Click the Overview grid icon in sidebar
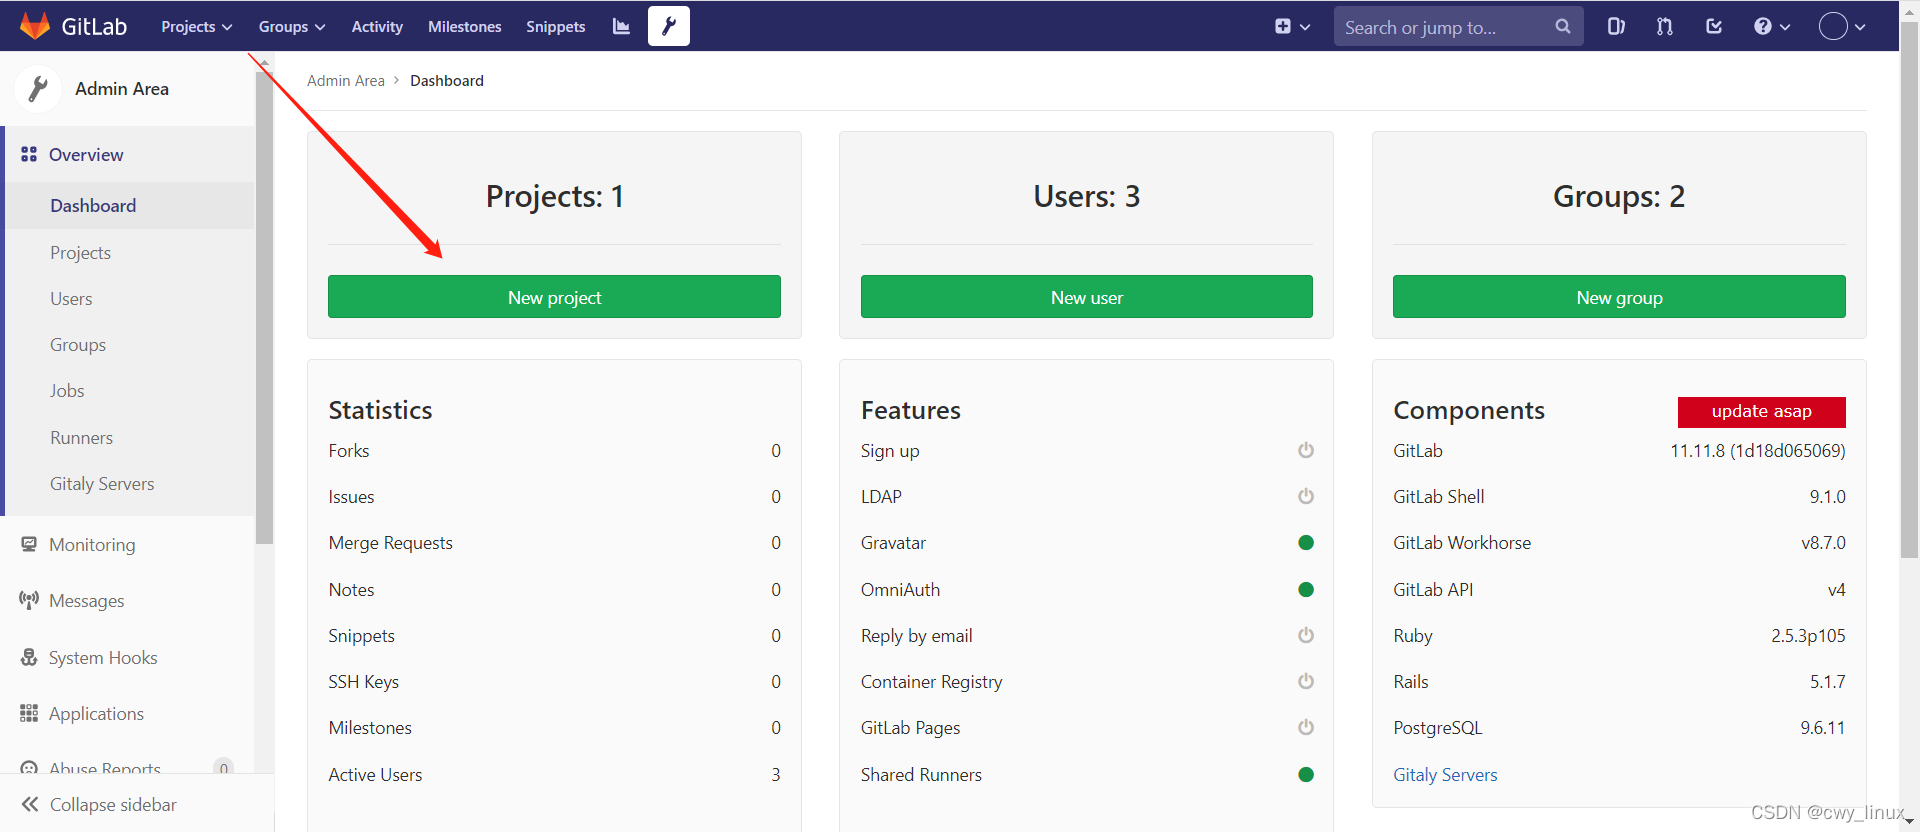The width and height of the screenshot is (1920, 832). [x=29, y=155]
